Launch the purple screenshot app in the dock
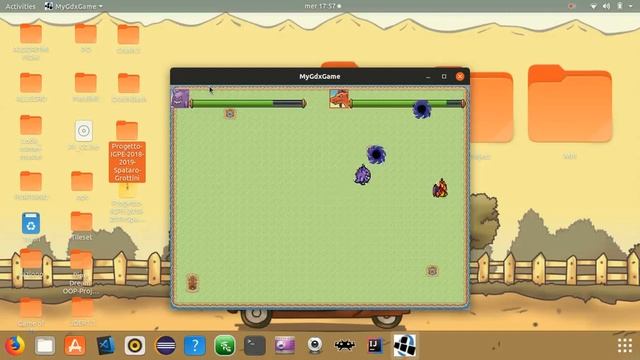 pos(285,345)
